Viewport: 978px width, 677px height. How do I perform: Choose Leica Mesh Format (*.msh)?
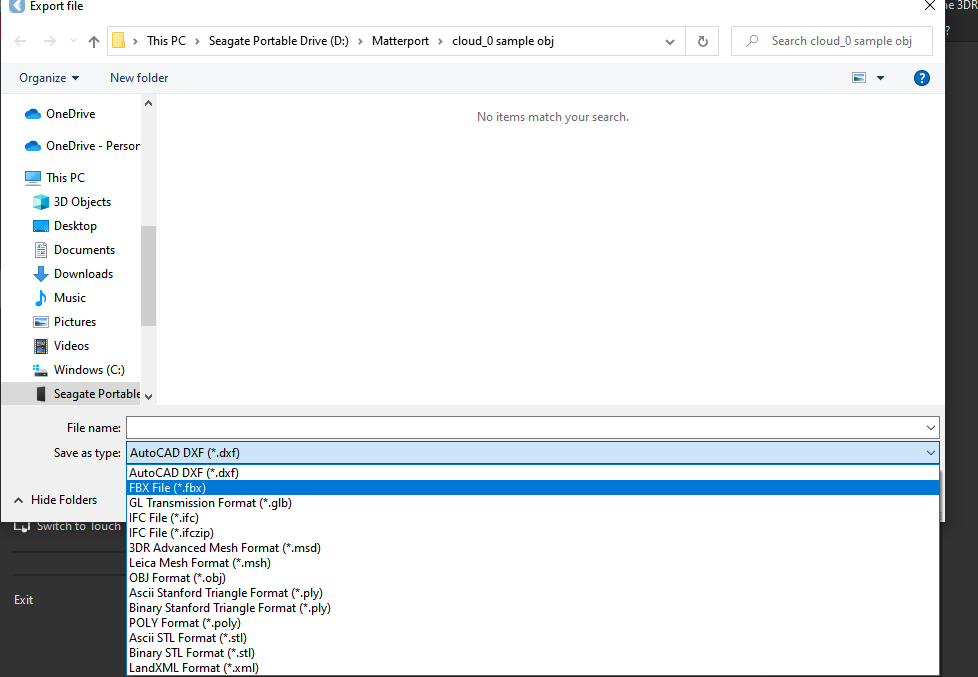tap(533, 563)
